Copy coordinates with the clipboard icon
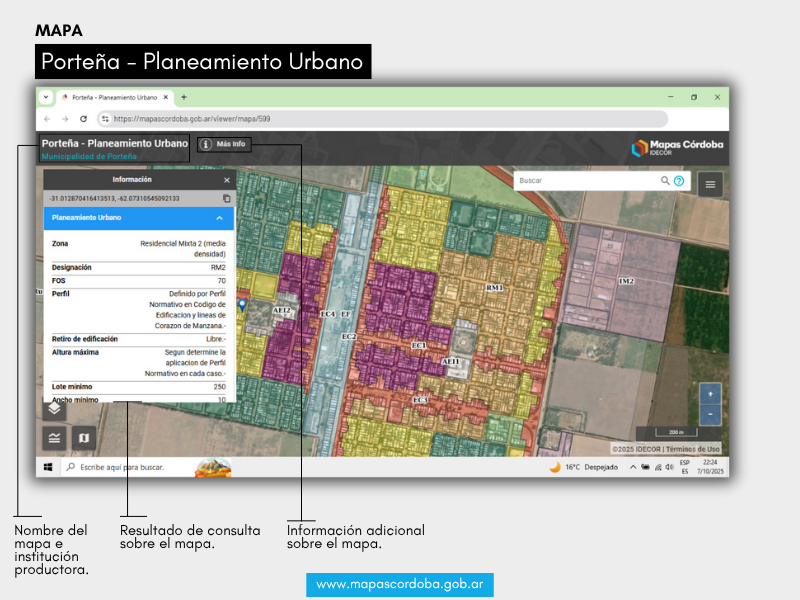The width and height of the screenshot is (800, 600). coord(227,198)
